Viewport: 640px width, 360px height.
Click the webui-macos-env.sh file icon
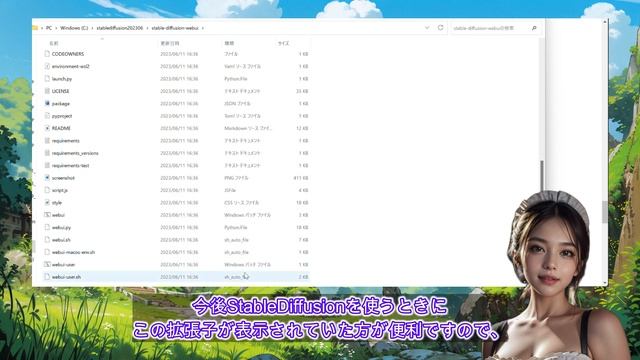[47, 252]
